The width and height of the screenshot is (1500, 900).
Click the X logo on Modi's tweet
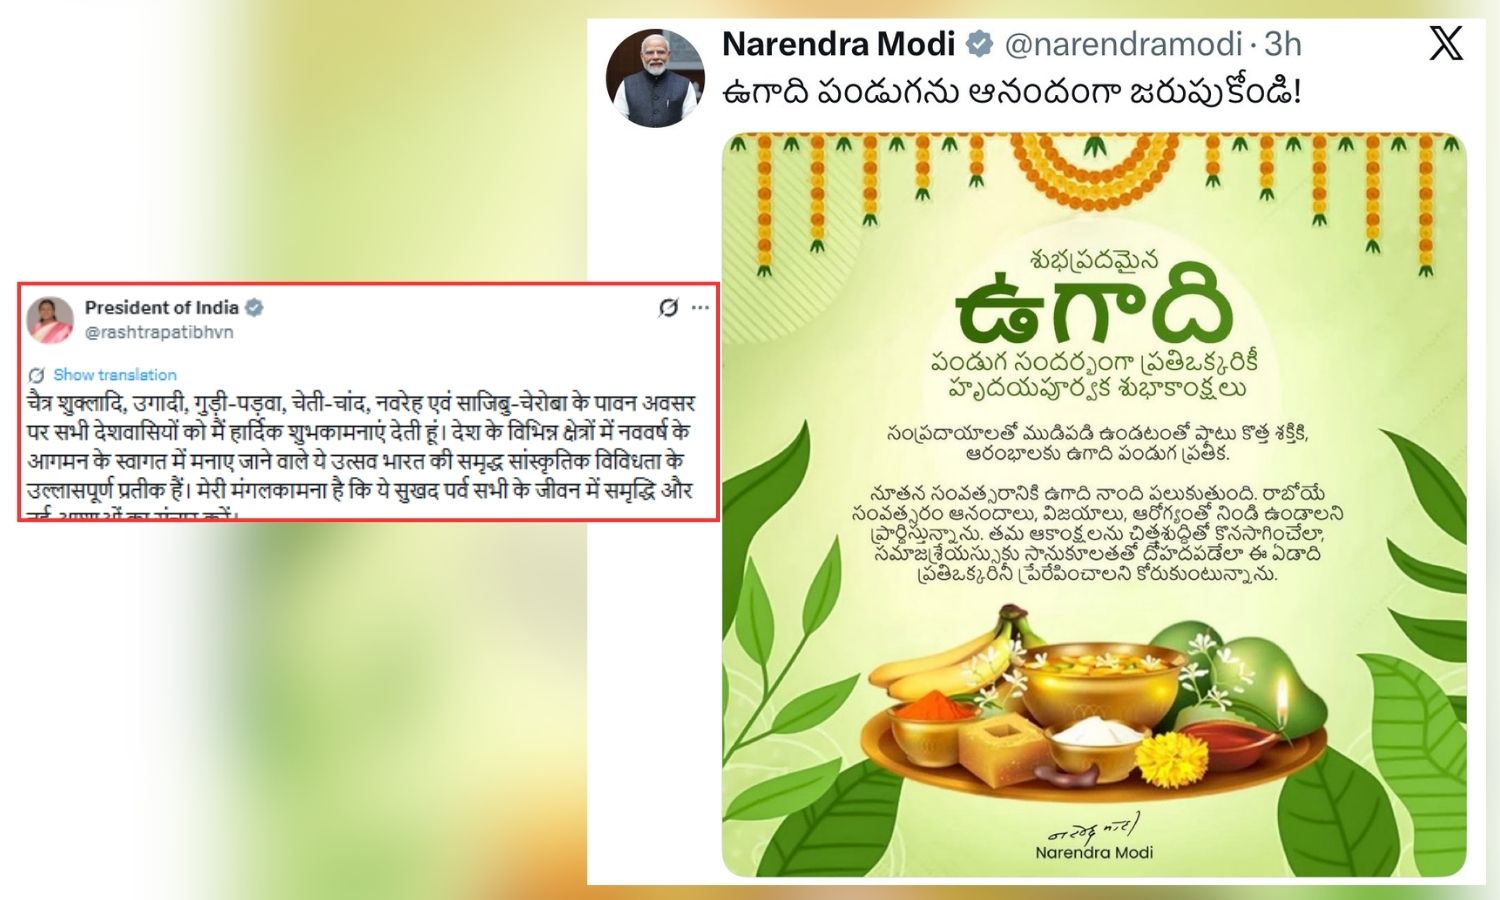tap(1445, 44)
